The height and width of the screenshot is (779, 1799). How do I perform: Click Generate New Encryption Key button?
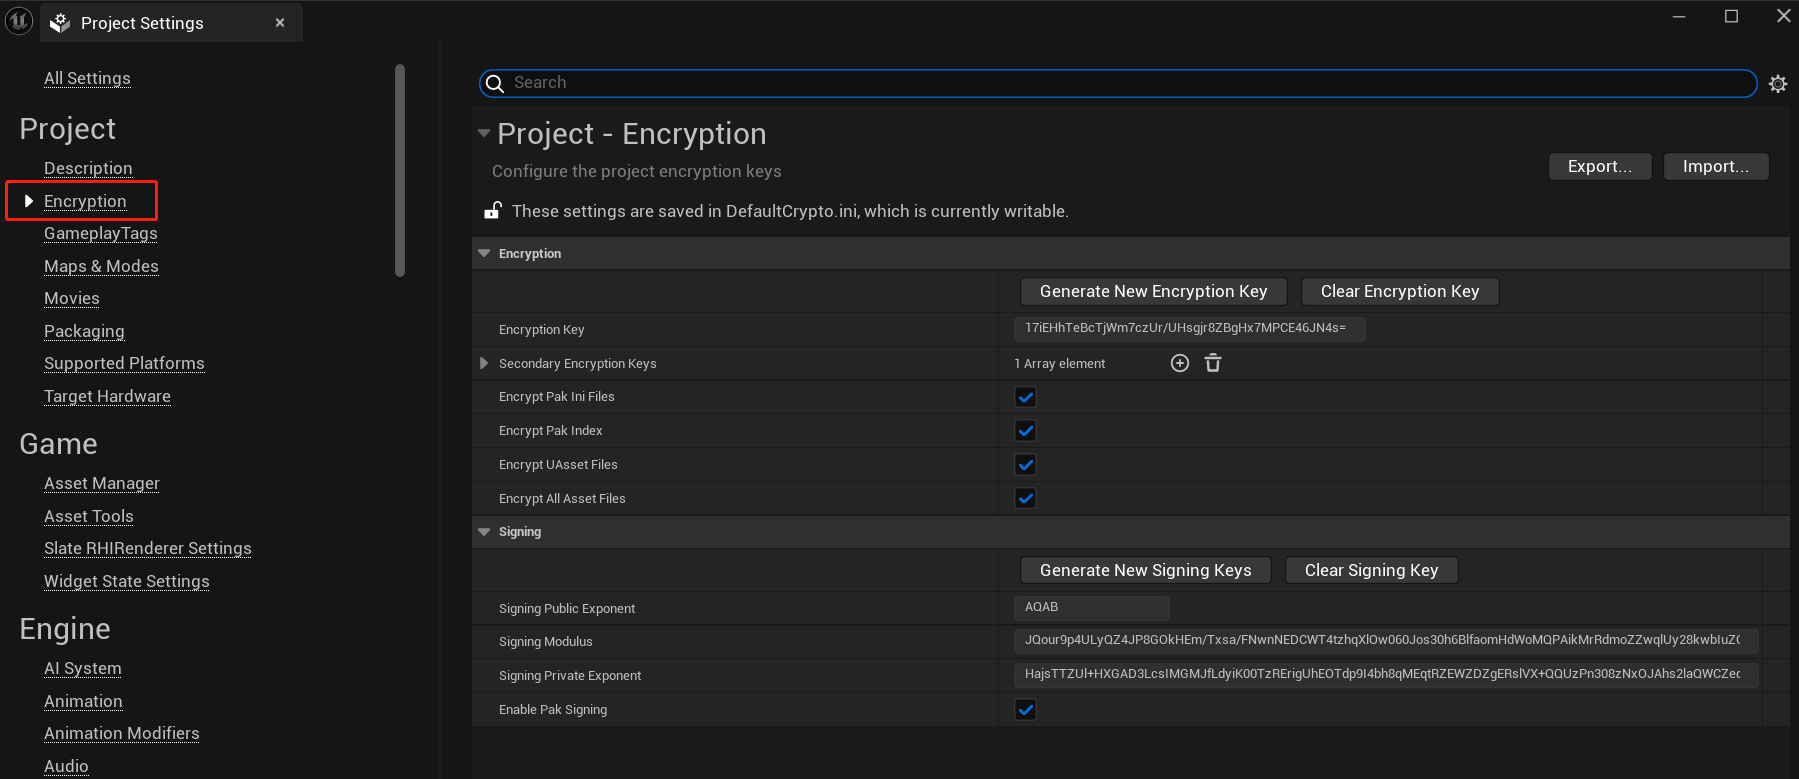[1153, 291]
